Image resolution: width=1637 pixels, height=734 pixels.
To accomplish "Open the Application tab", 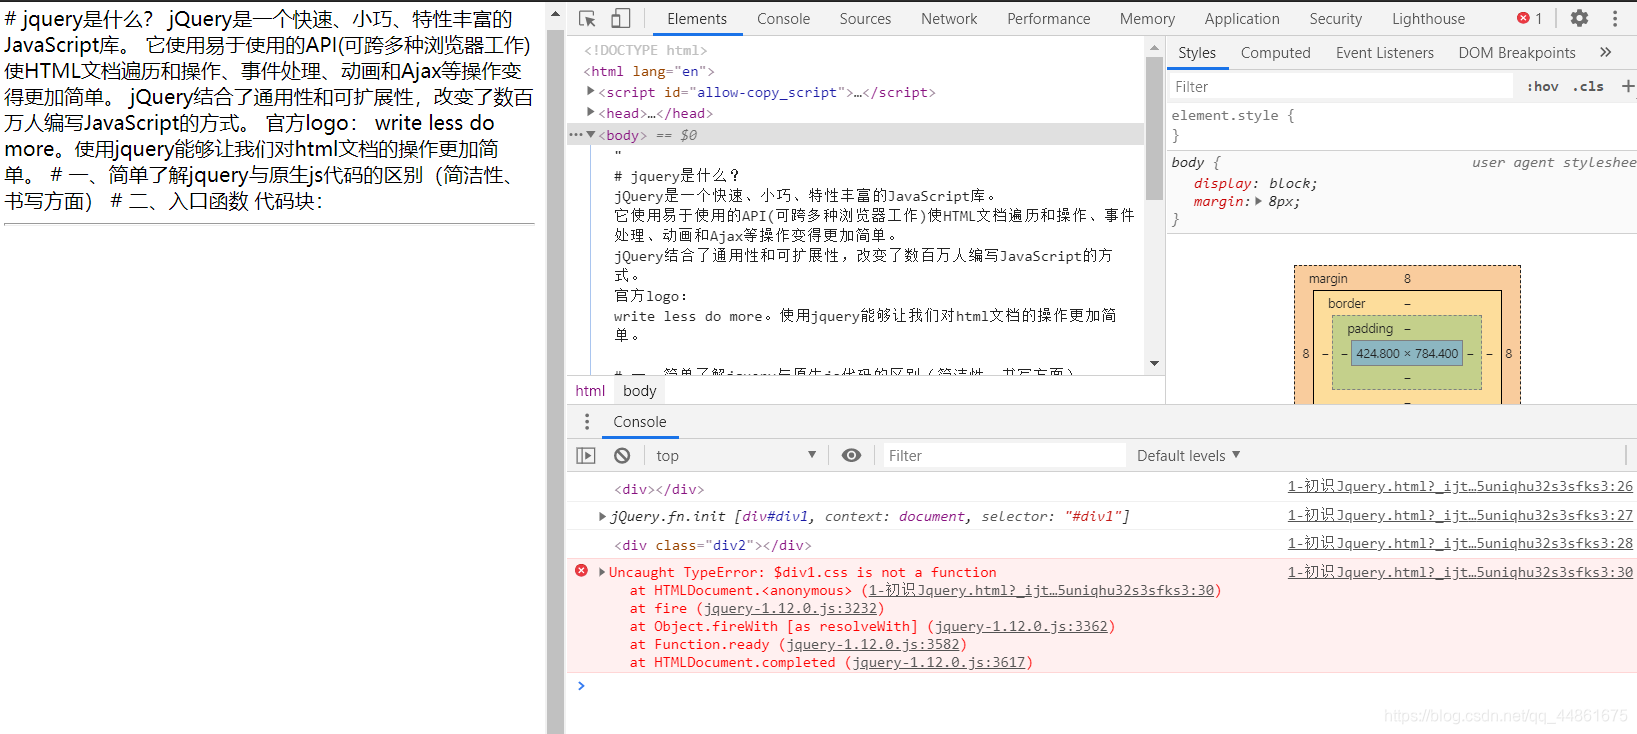I will [x=1242, y=19].
